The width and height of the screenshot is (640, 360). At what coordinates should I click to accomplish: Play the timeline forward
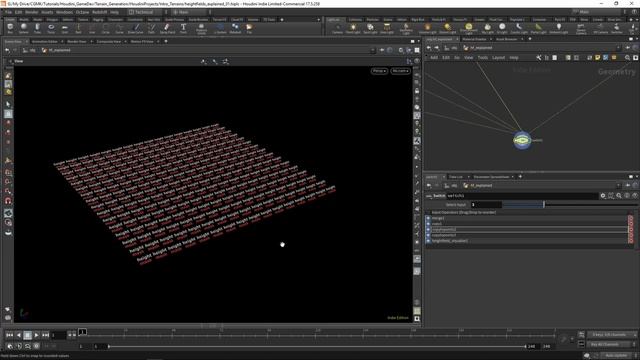pyautogui.click(x=36, y=335)
